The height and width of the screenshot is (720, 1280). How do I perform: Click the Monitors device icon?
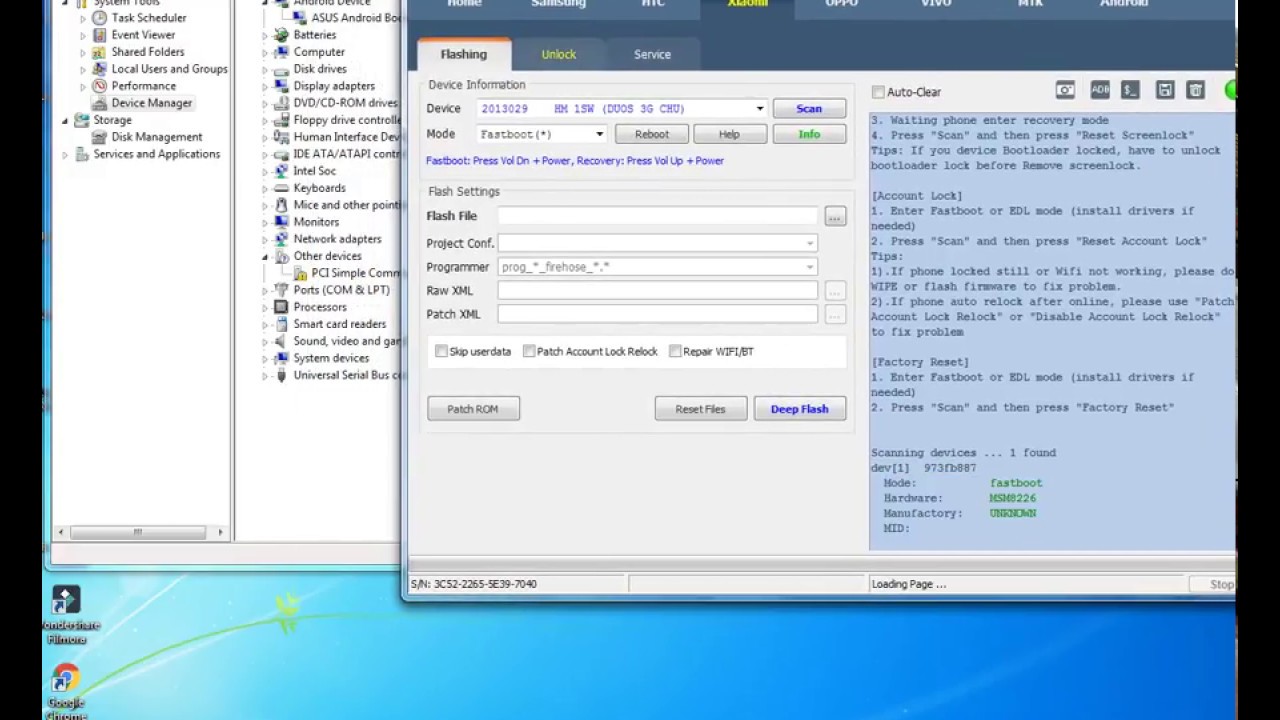[x=281, y=222]
